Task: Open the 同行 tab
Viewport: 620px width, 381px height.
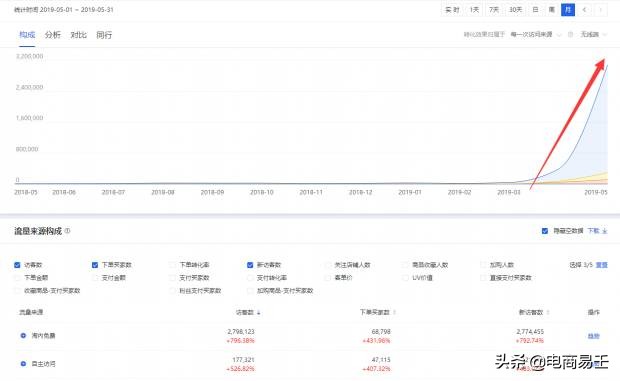Action: point(104,35)
